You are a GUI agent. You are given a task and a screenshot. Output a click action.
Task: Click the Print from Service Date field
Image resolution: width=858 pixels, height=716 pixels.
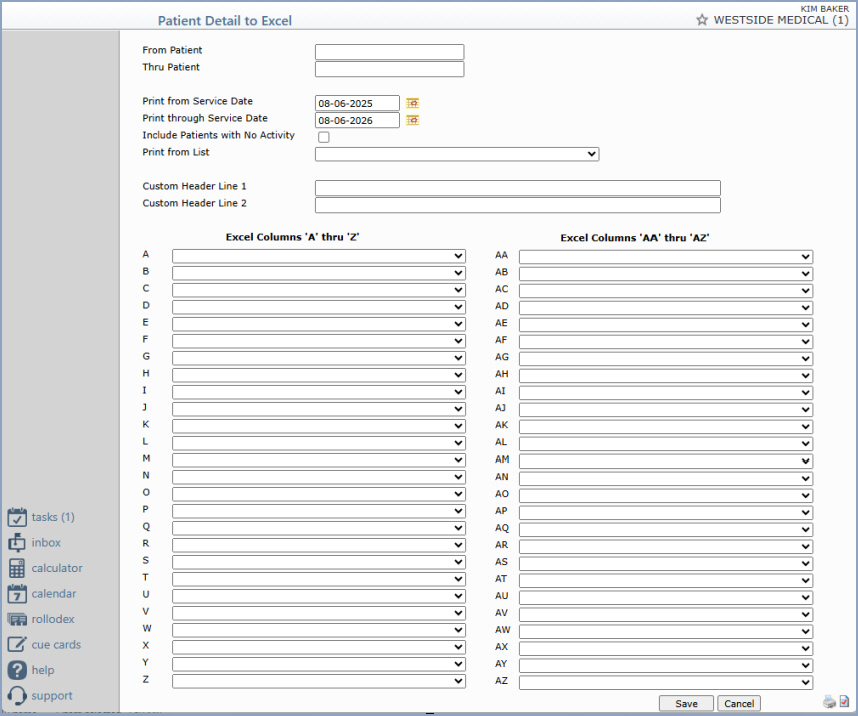coord(357,103)
